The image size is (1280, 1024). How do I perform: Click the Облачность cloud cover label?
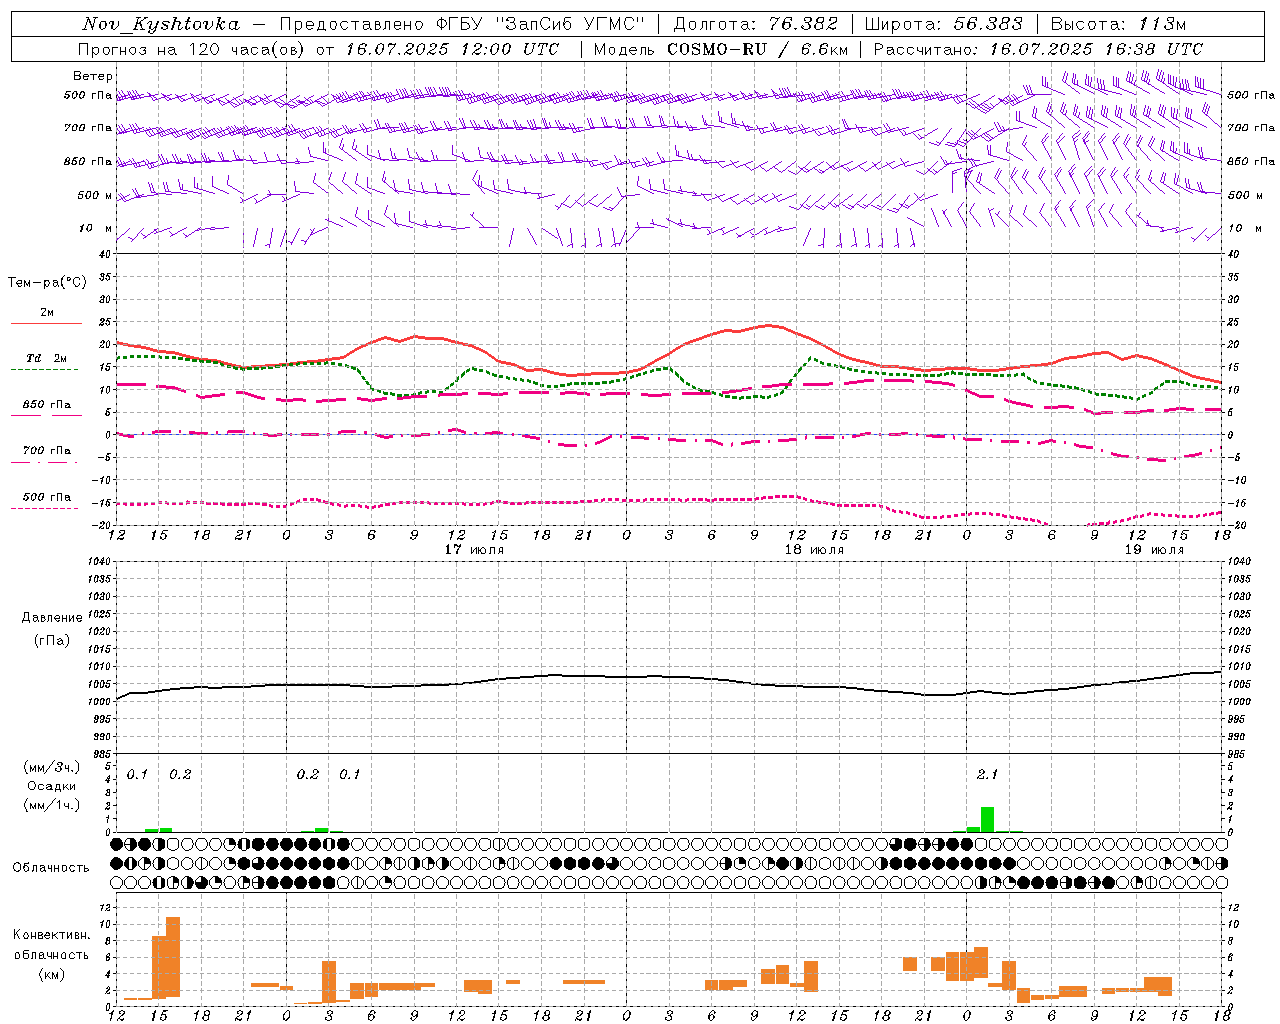click(51, 867)
